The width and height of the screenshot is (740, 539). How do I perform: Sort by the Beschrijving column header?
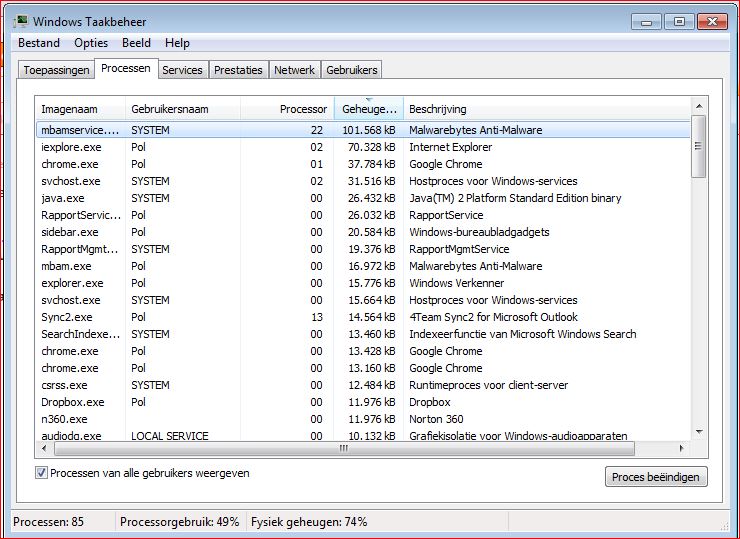click(547, 109)
